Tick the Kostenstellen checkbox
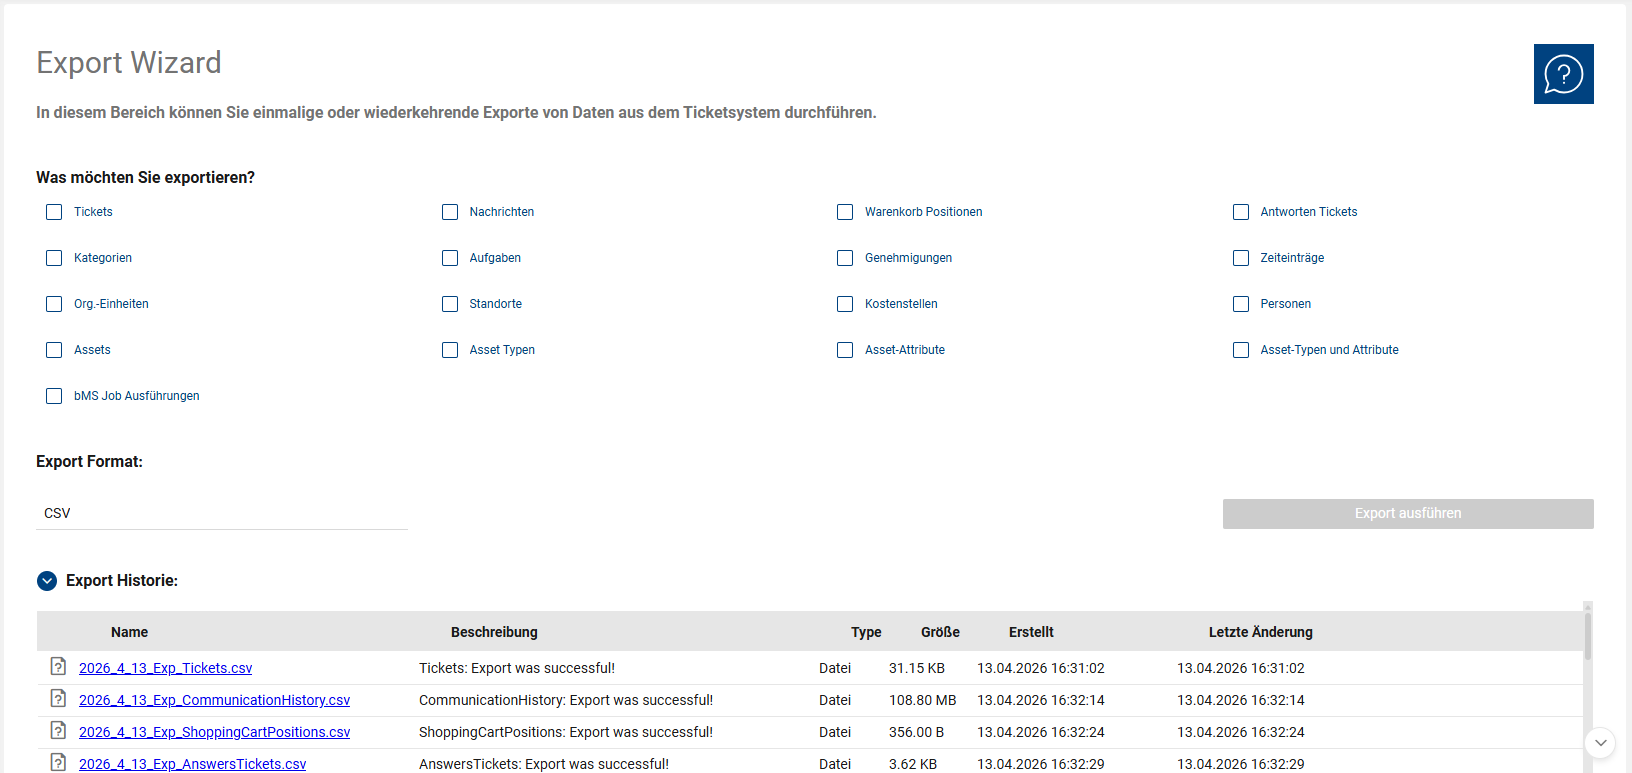 pos(845,304)
